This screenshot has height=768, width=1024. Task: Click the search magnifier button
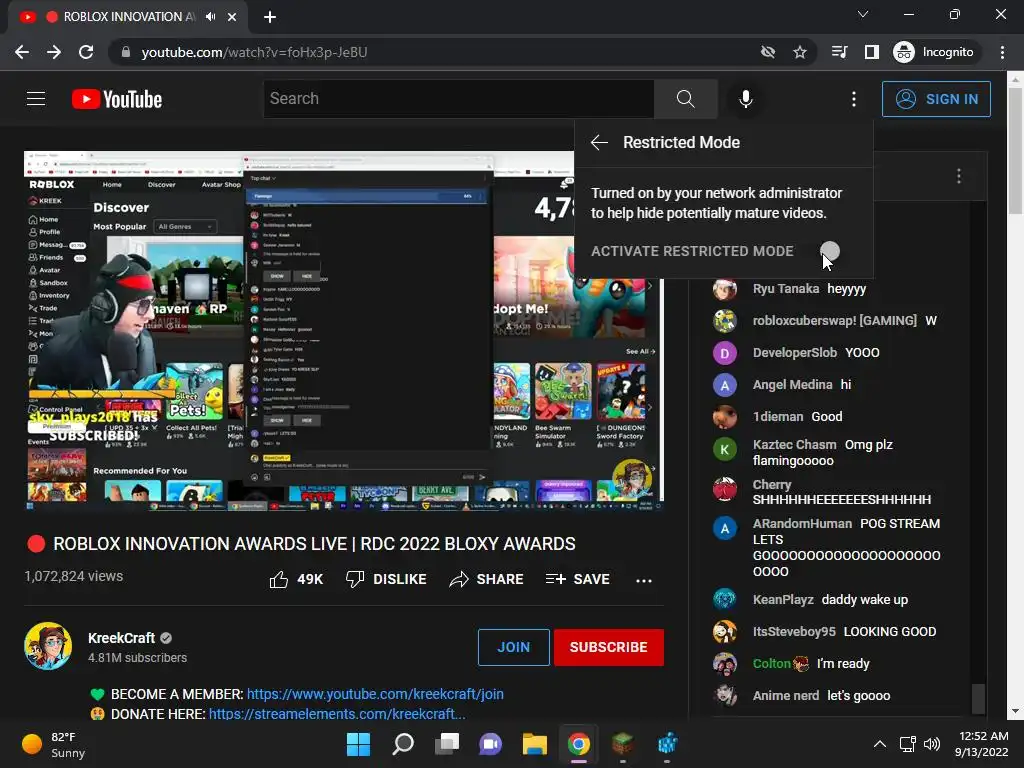(685, 99)
